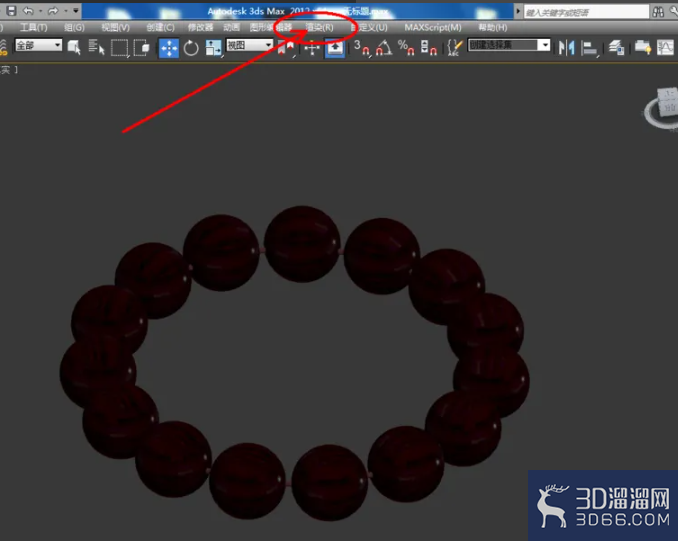
Task: Click the Mirror tool icon
Action: (566, 48)
